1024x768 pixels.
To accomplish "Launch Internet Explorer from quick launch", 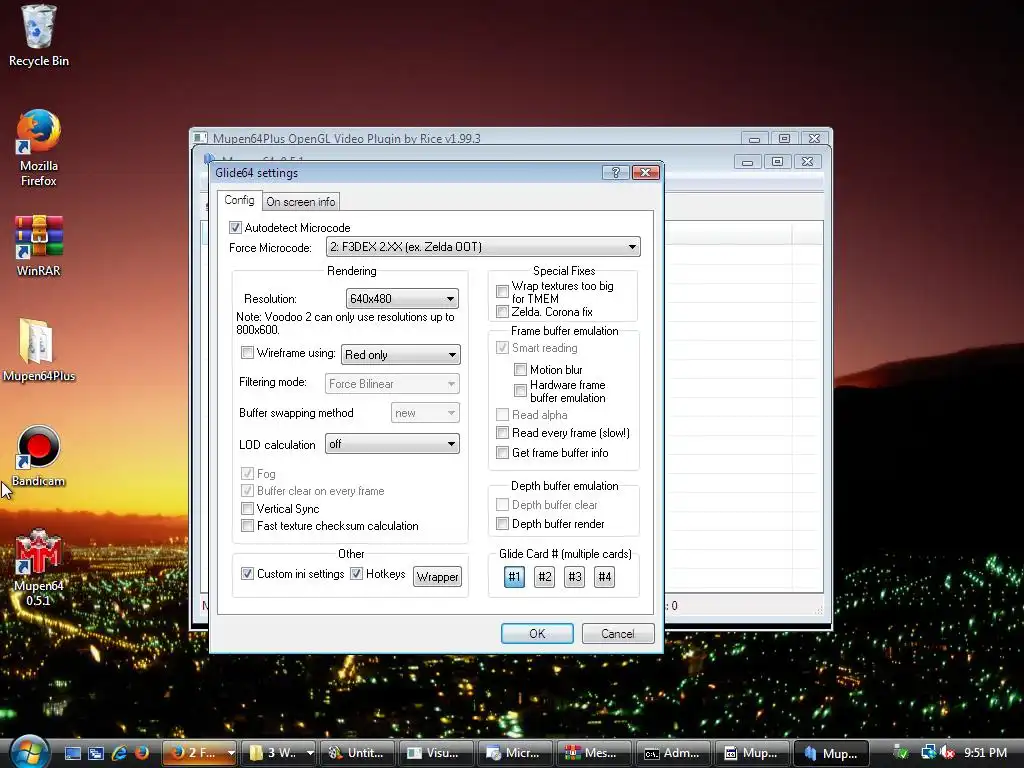I will 119,753.
